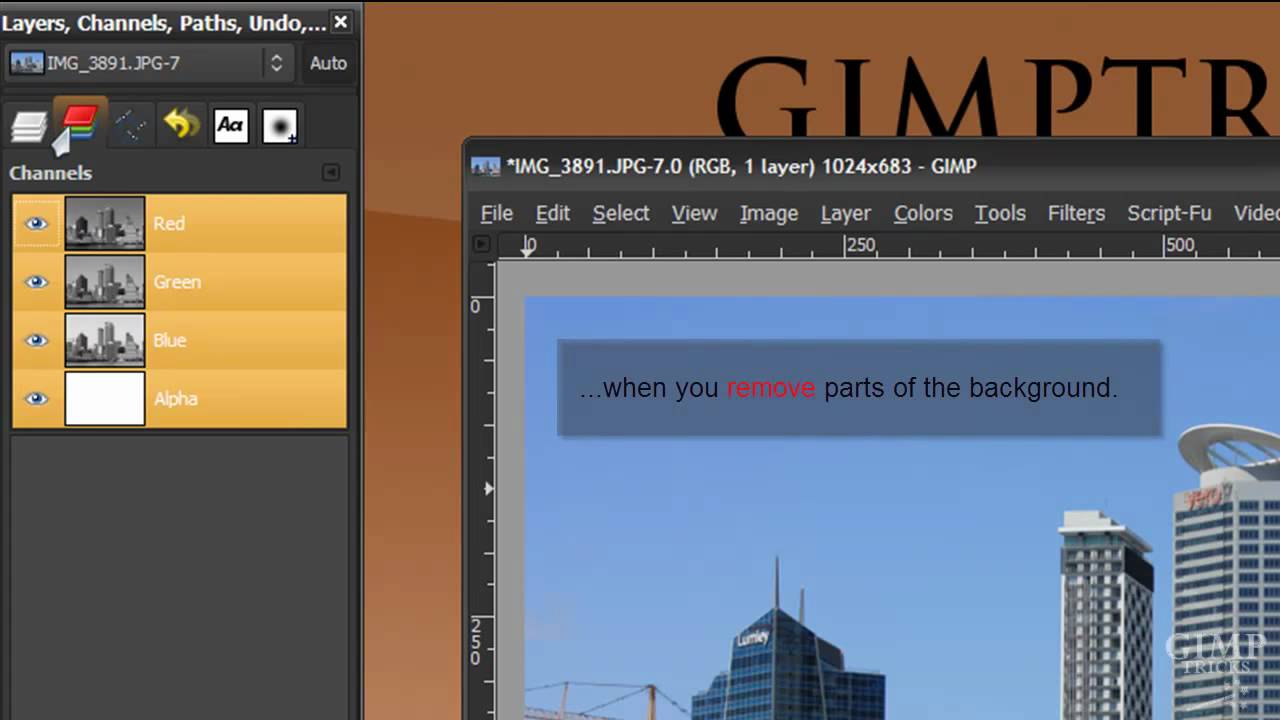Toggle visibility of the Red channel
This screenshot has height=720, width=1280.
(x=37, y=223)
